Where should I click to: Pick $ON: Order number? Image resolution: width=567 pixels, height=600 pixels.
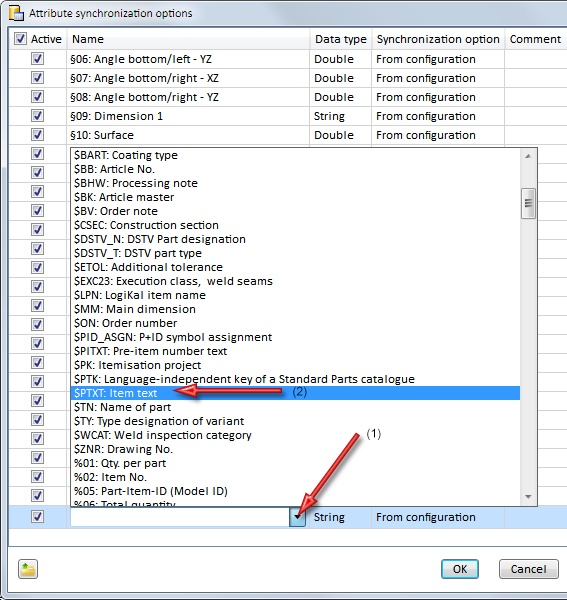(x=295, y=323)
